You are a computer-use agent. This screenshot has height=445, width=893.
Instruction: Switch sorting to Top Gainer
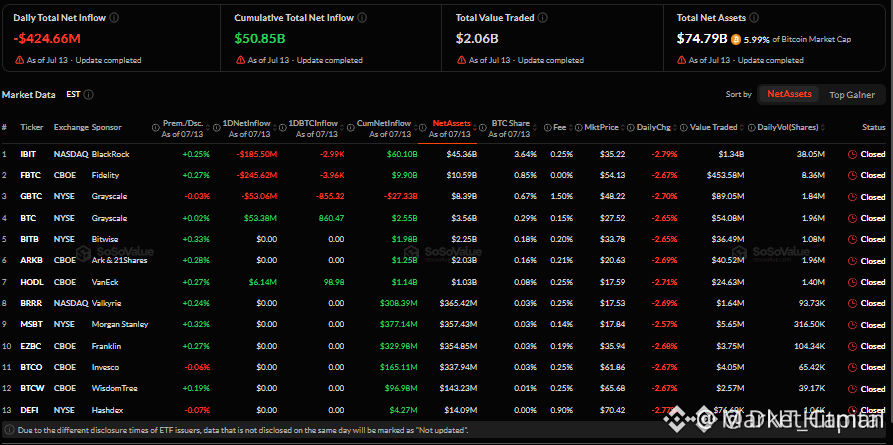tap(851, 95)
